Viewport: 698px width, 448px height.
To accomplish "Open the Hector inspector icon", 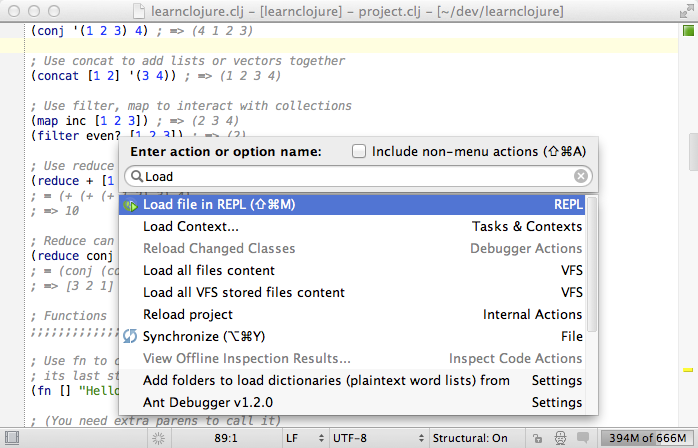I will tap(560, 438).
